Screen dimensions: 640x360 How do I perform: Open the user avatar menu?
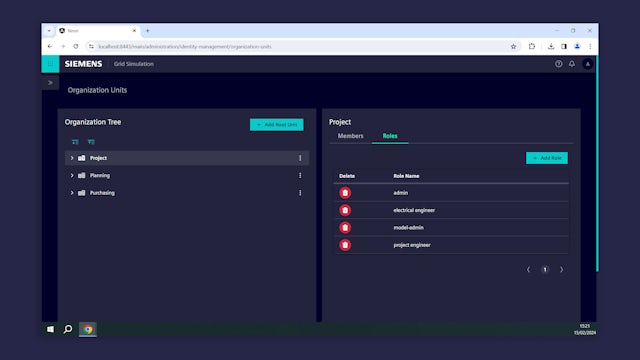(588, 64)
